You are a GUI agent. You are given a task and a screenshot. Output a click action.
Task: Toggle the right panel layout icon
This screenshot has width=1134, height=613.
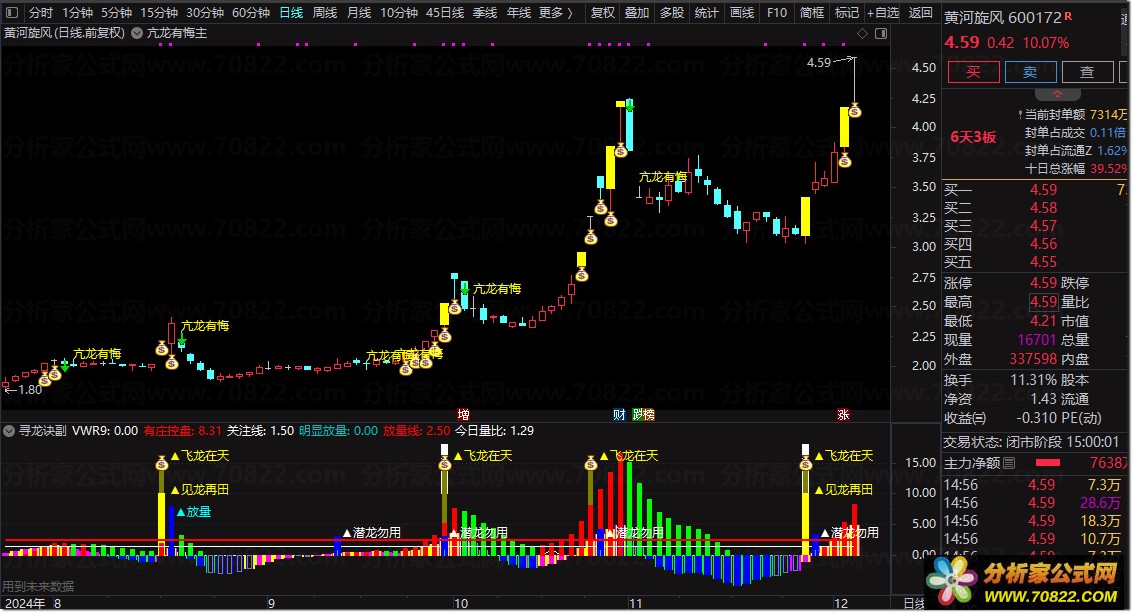click(881, 33)
